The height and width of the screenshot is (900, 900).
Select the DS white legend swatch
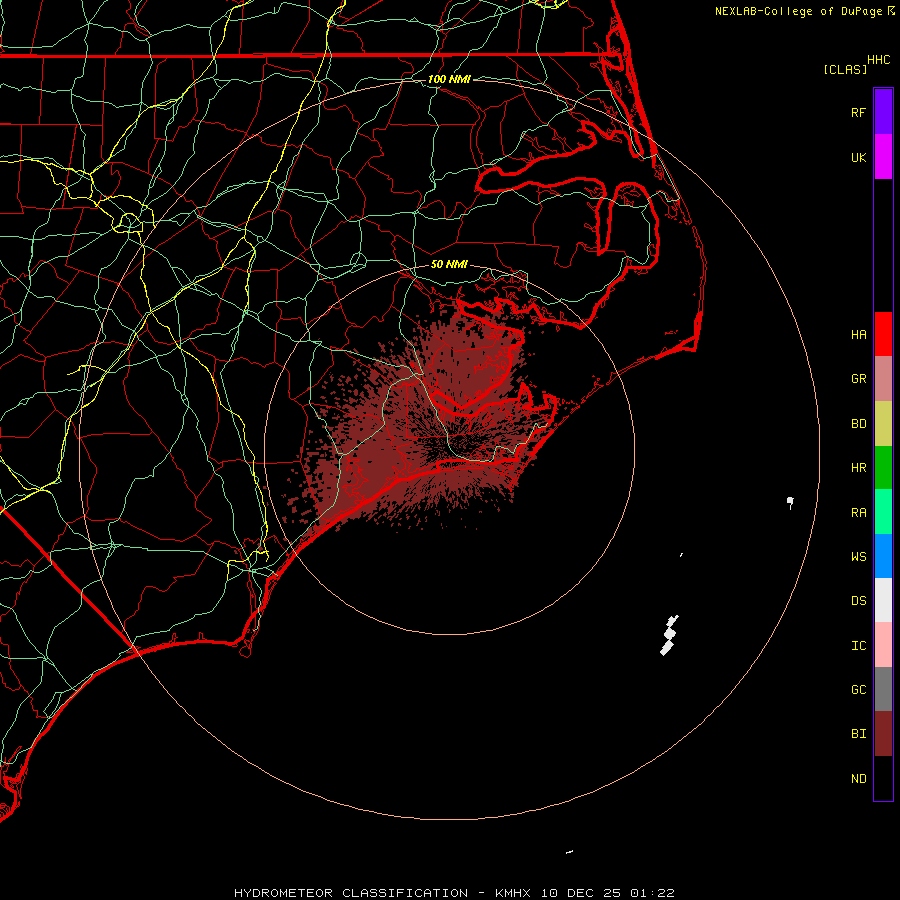click(883, 600)
